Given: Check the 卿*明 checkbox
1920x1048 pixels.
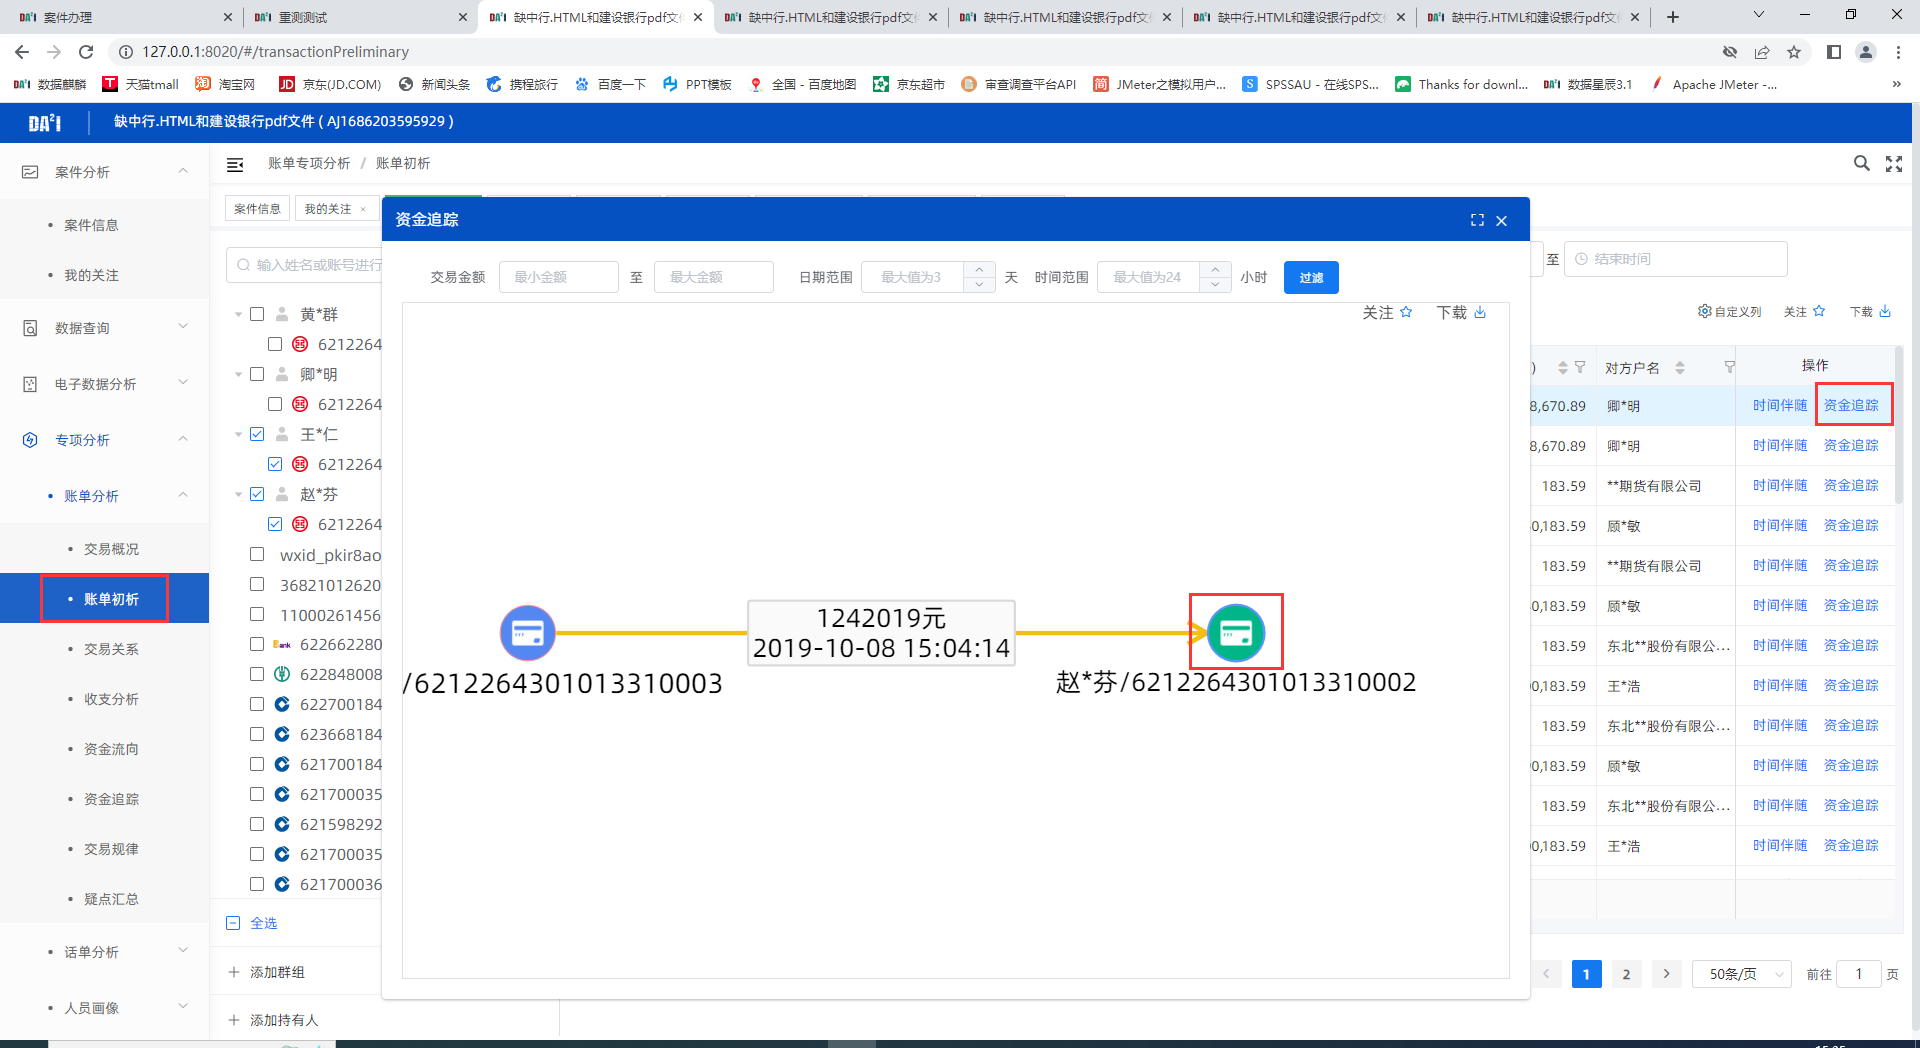Looking at the screenshot, I should click(257, 374).
